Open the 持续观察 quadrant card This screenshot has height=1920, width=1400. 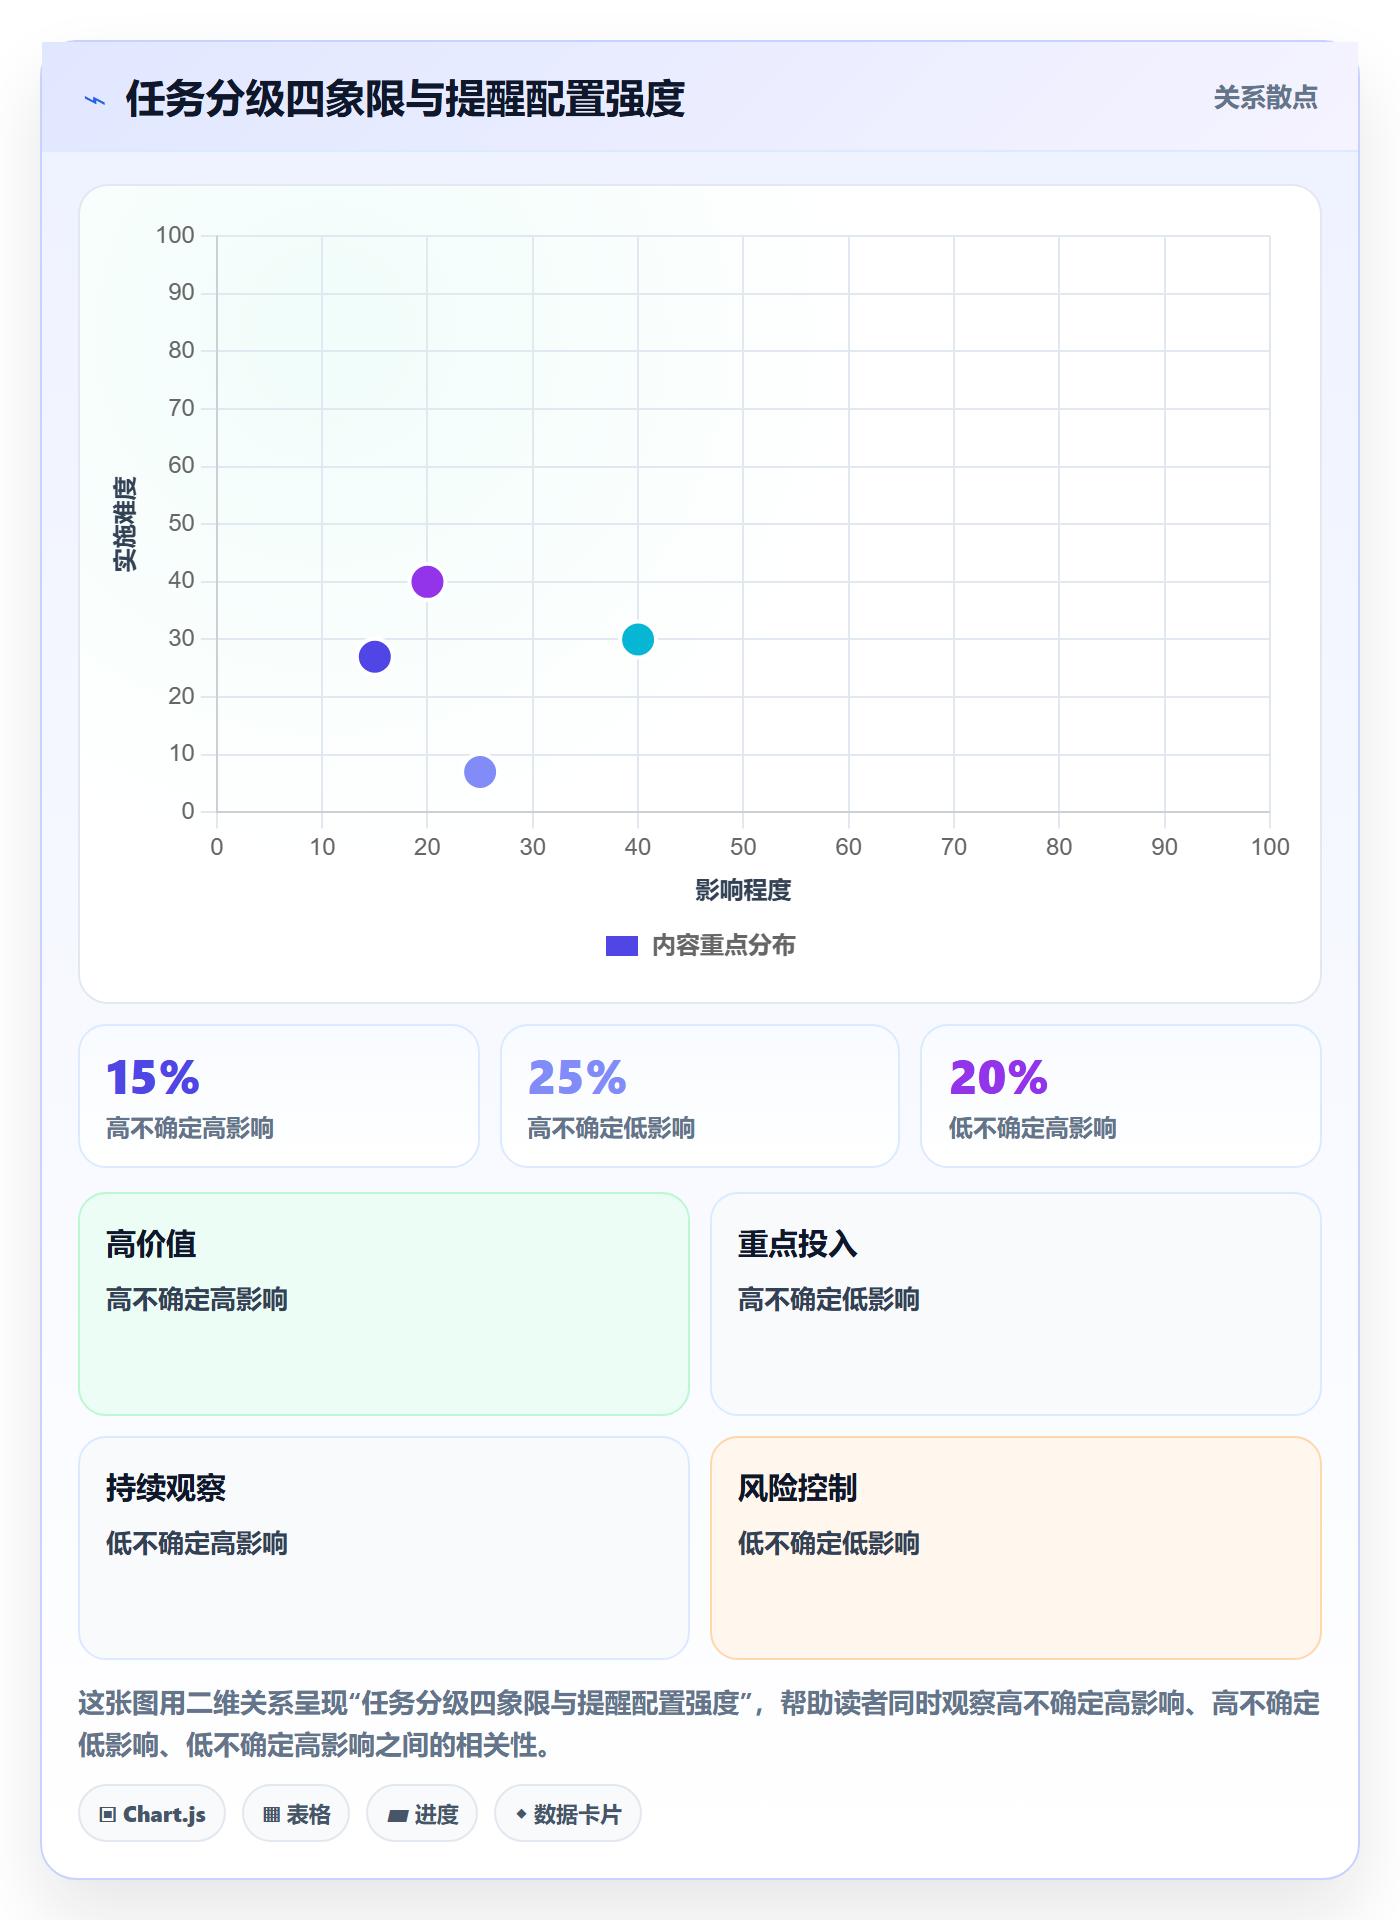point(384,1548)
